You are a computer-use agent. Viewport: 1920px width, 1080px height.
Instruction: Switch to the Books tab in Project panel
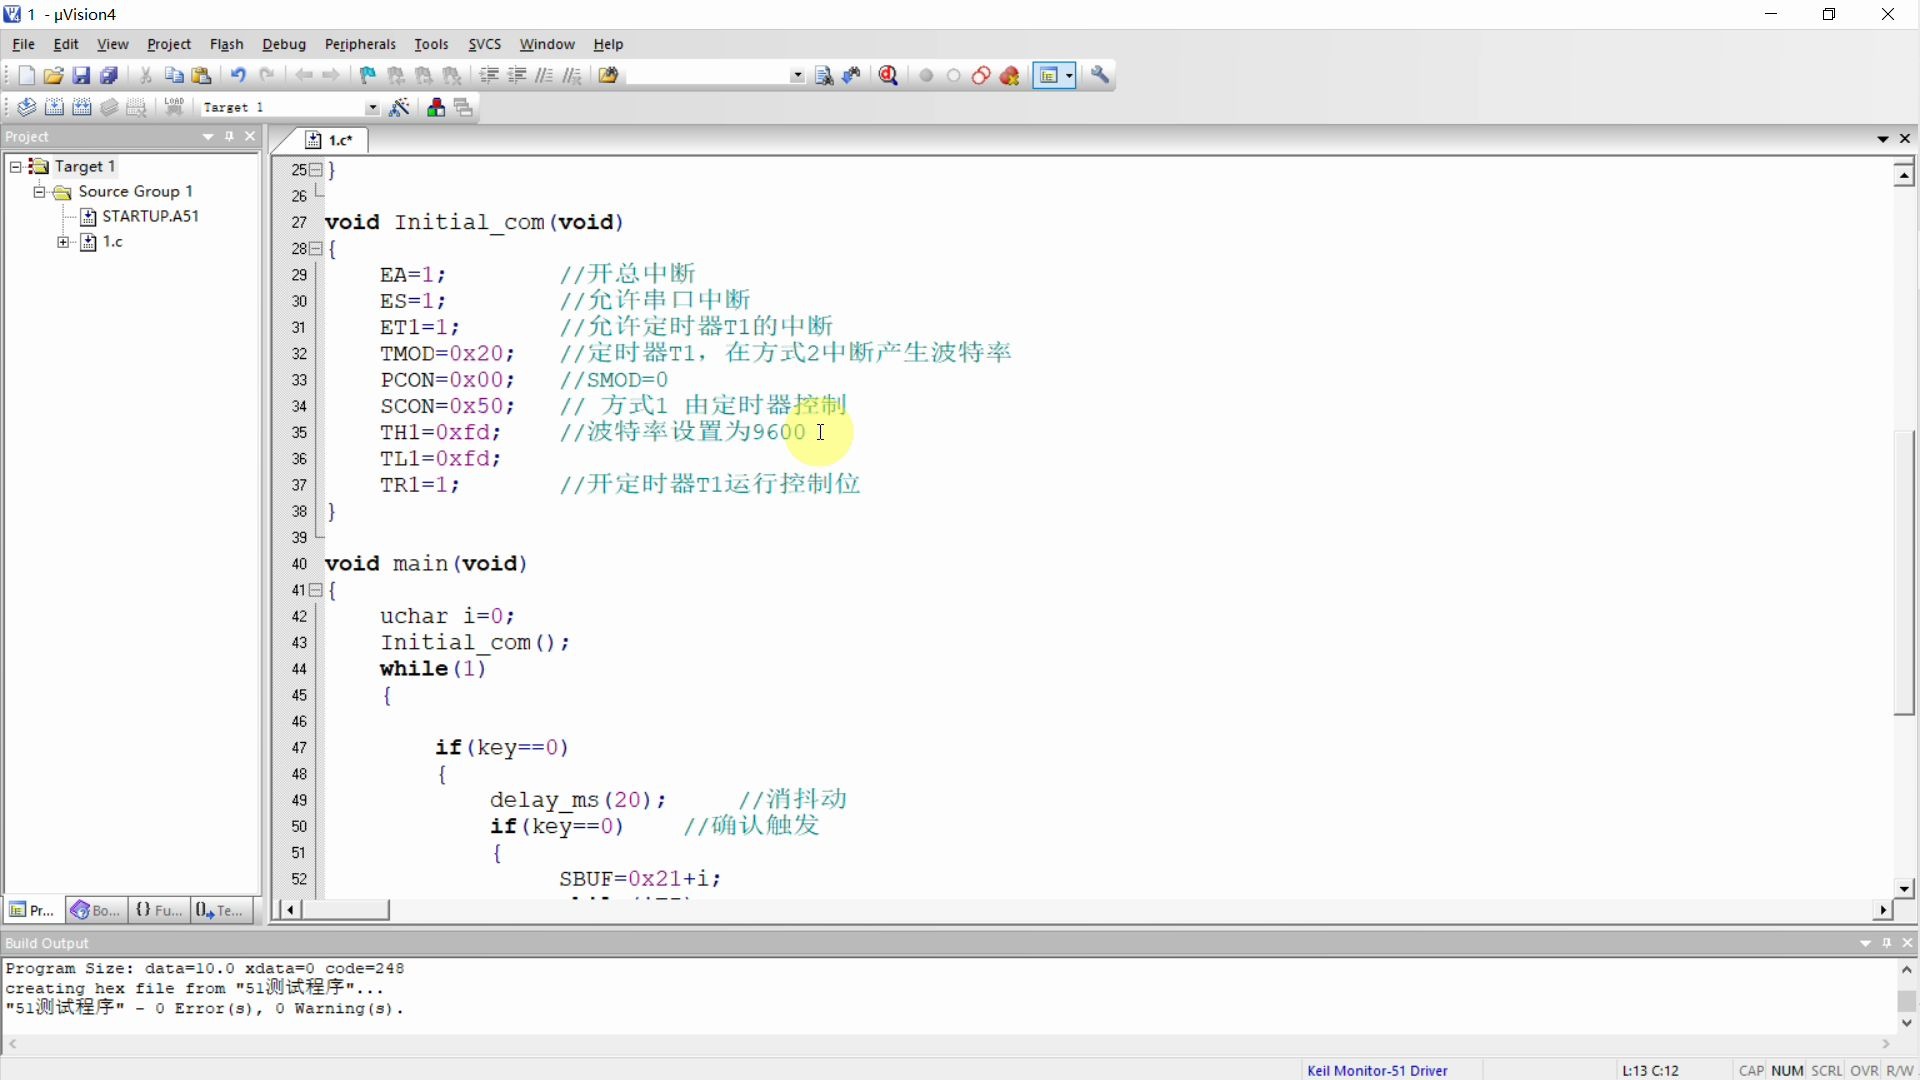[x=96, y=910]
